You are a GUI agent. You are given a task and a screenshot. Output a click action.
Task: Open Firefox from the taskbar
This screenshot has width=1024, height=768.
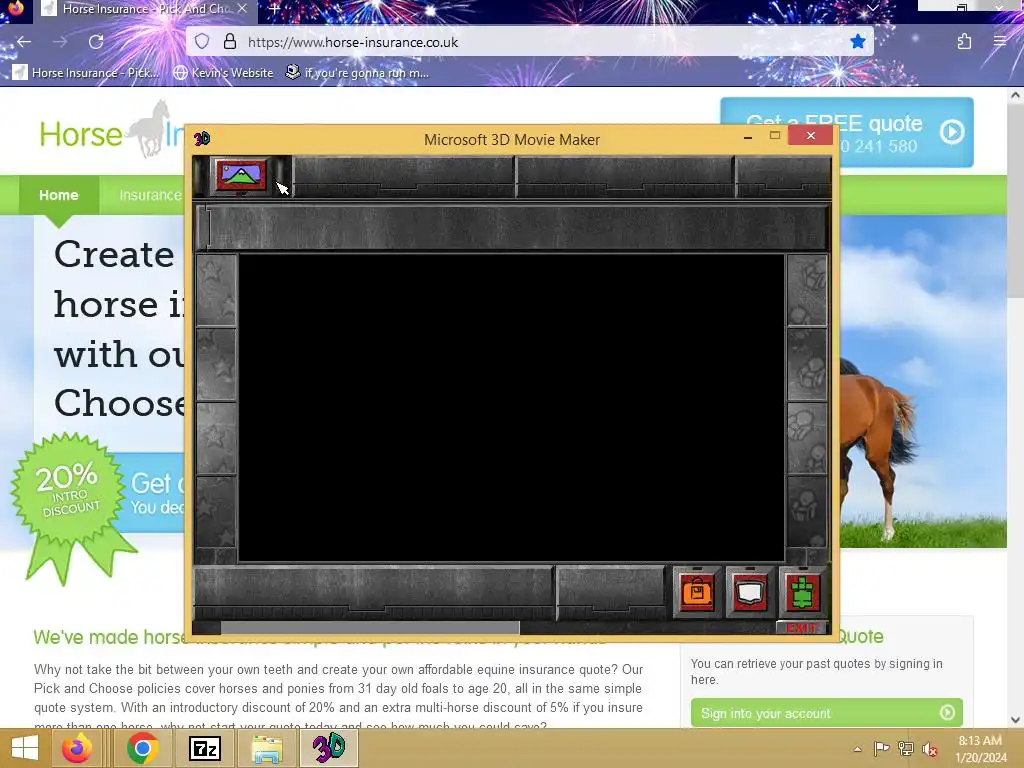click(x=77, y=748)
